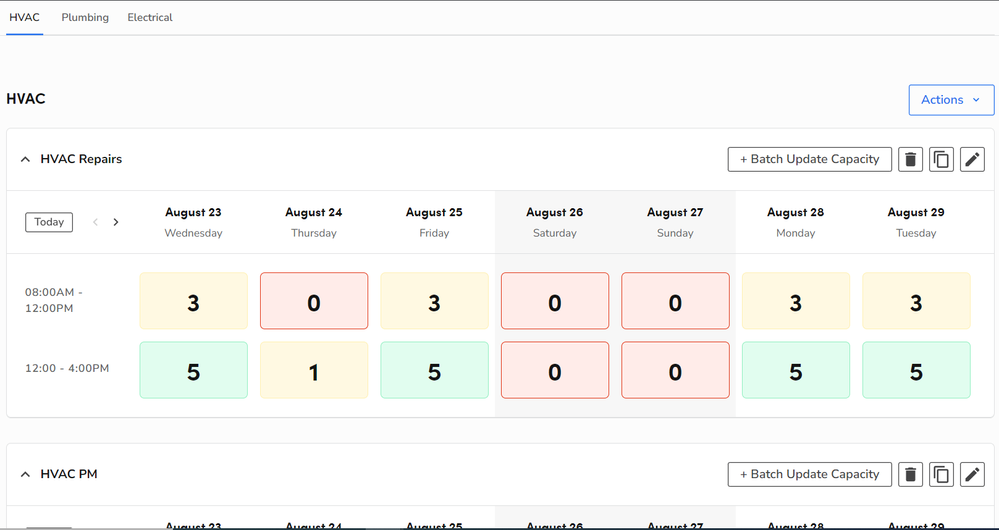999x530 pixels.
Task: Click Batch Update Capacity for HVAC Repairs
Action: point(809,159)
